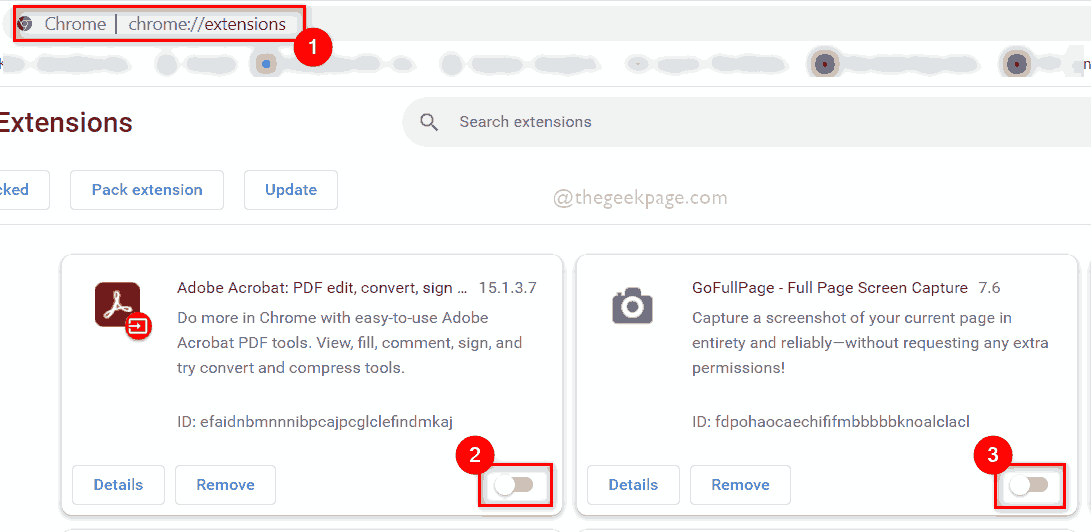
Task: Click the chrome://extensions URL in the address bar
Action: pyautogui.click(x=207, y=24)
